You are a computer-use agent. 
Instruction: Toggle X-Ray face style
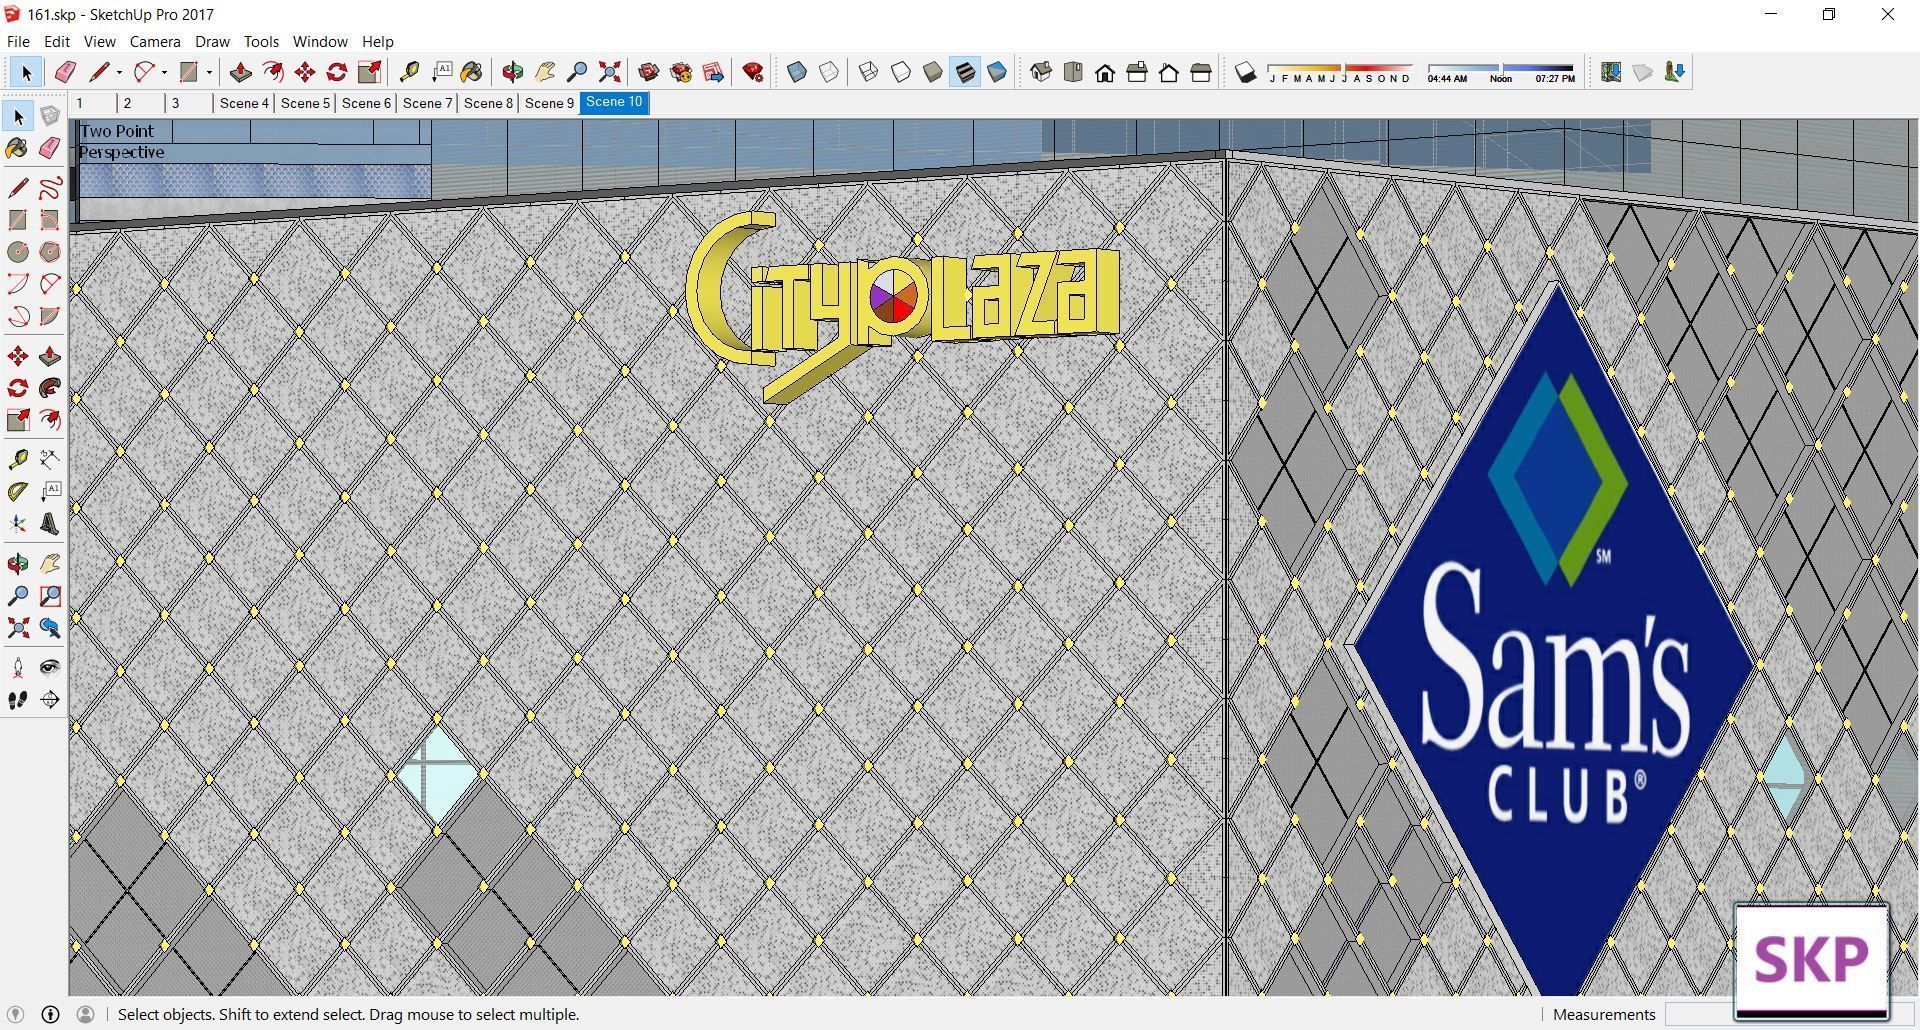(x=797, y=72)
